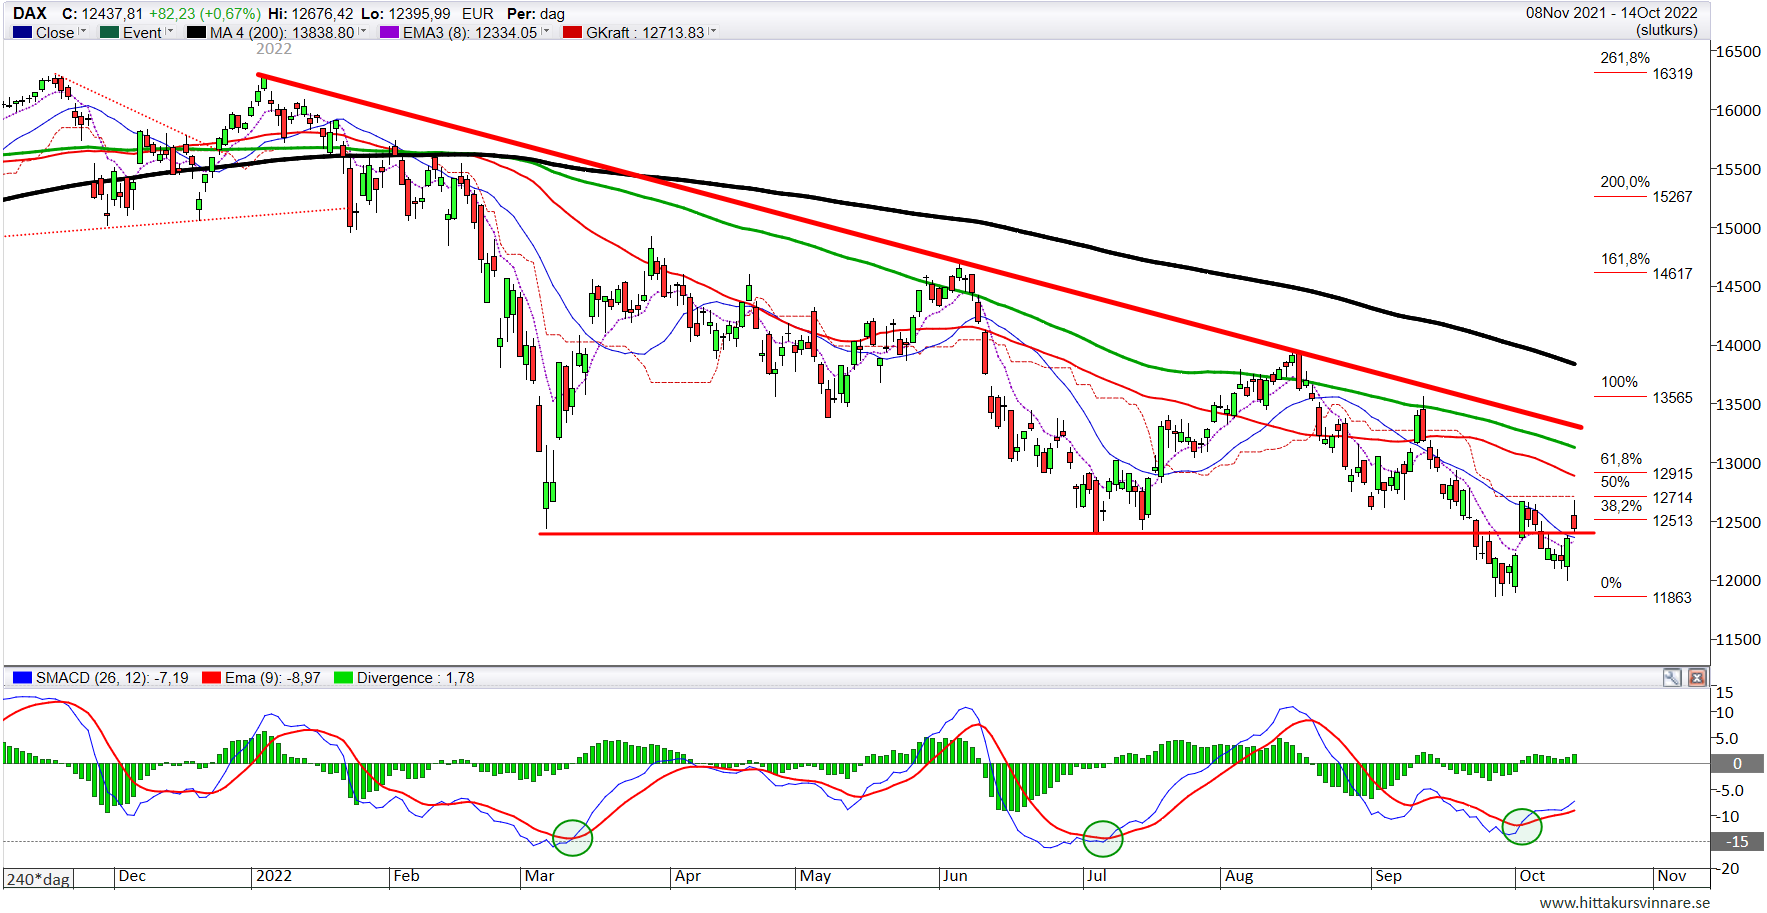This screenshot has width=1767, height=913.
Task: Click the green Divergence legend swatch
Action: (x=343, y=678)
